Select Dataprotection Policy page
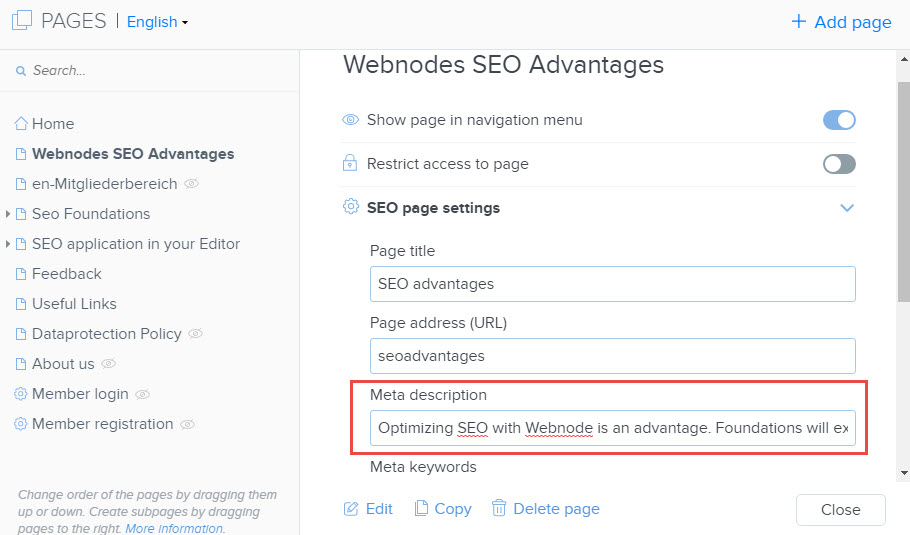The image size is (910, 535). tap(107, 334)
